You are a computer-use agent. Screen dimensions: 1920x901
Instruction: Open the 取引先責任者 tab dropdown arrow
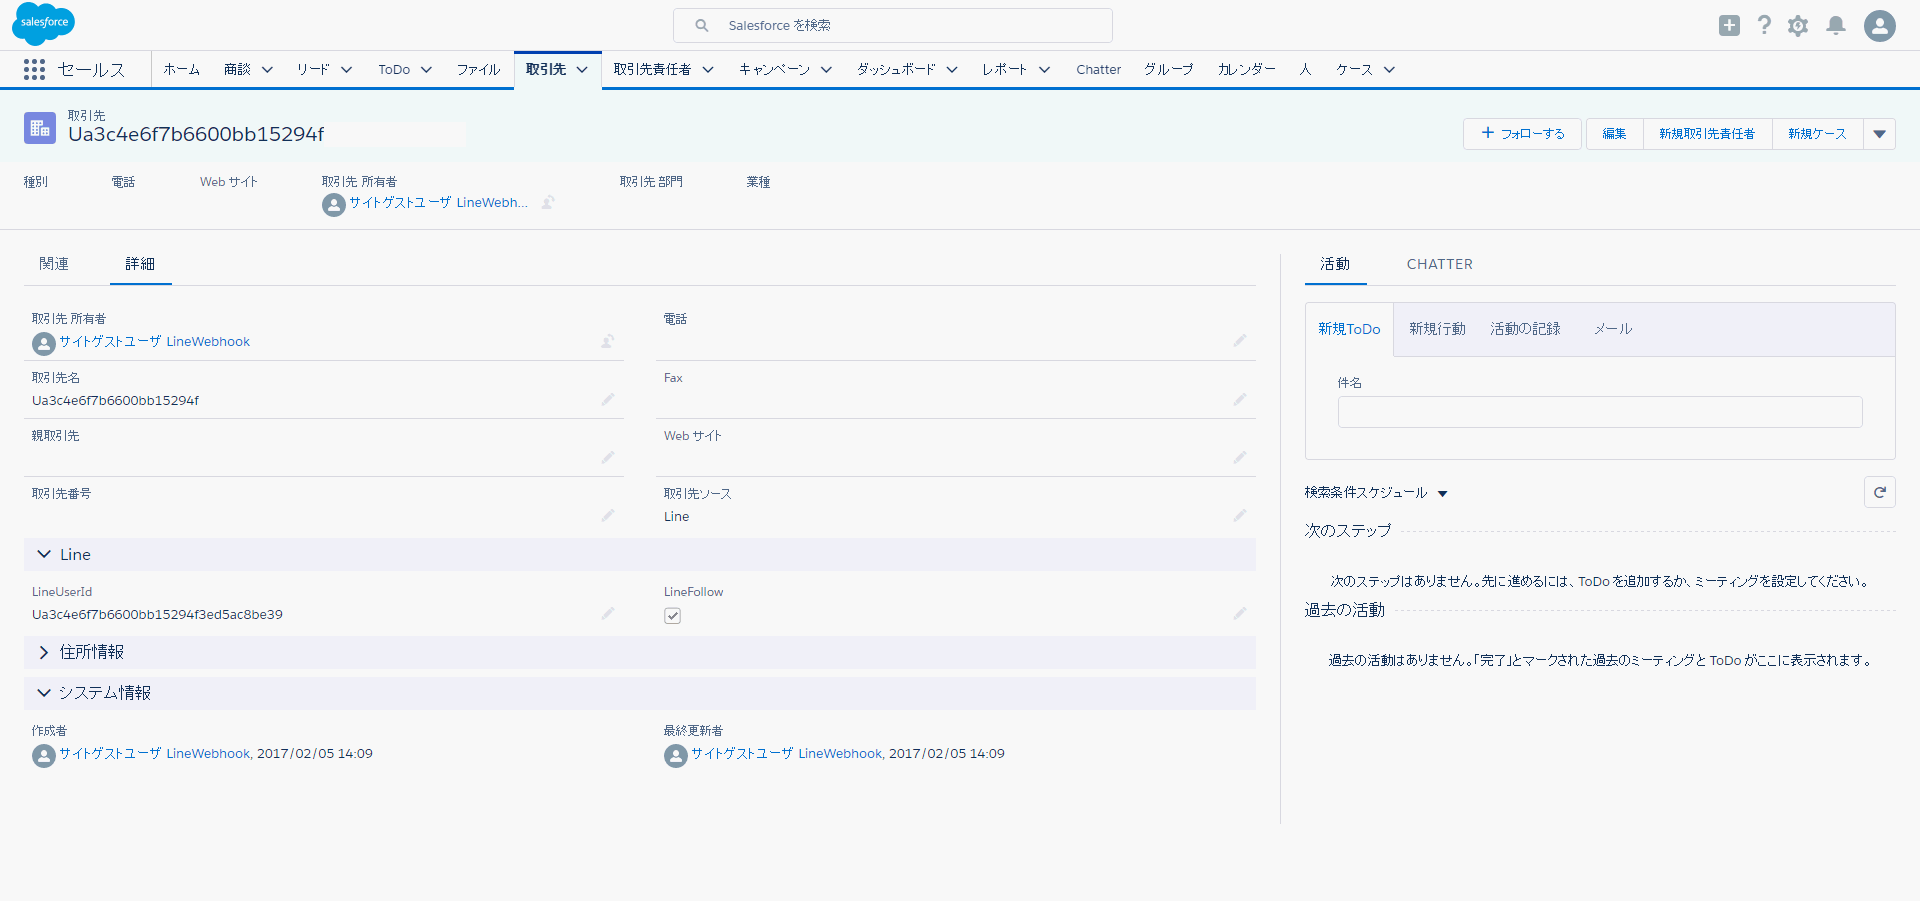pyautogui.click(x=708, y=70)
